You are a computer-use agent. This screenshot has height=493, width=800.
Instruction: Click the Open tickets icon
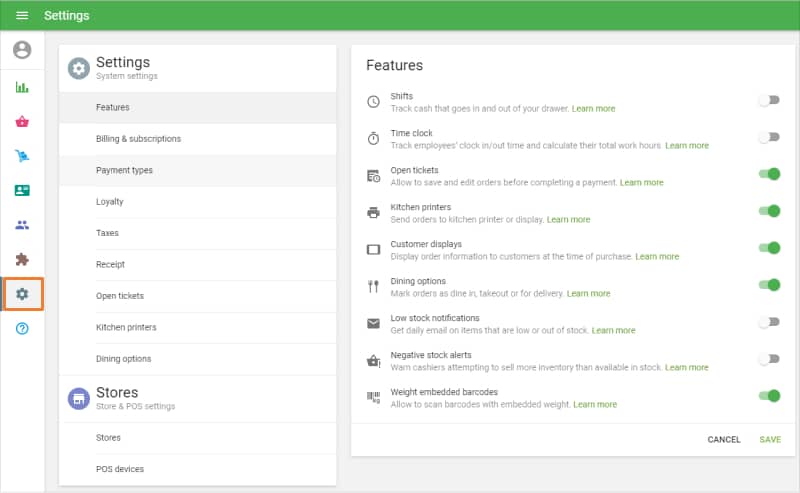coord(373,176)
